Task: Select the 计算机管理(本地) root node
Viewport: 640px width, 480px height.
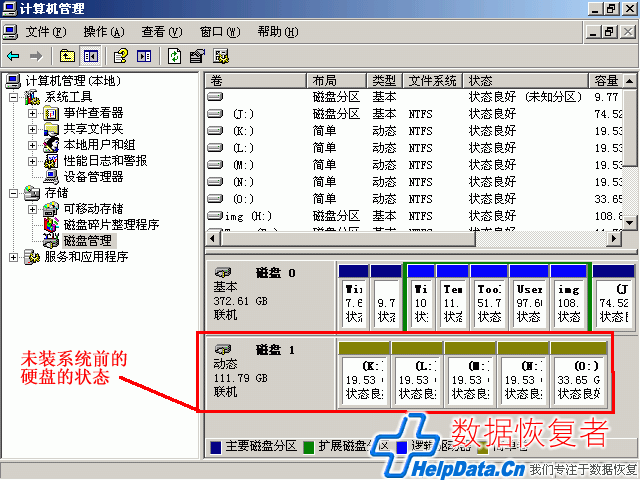Action: [x=73, y=81]
